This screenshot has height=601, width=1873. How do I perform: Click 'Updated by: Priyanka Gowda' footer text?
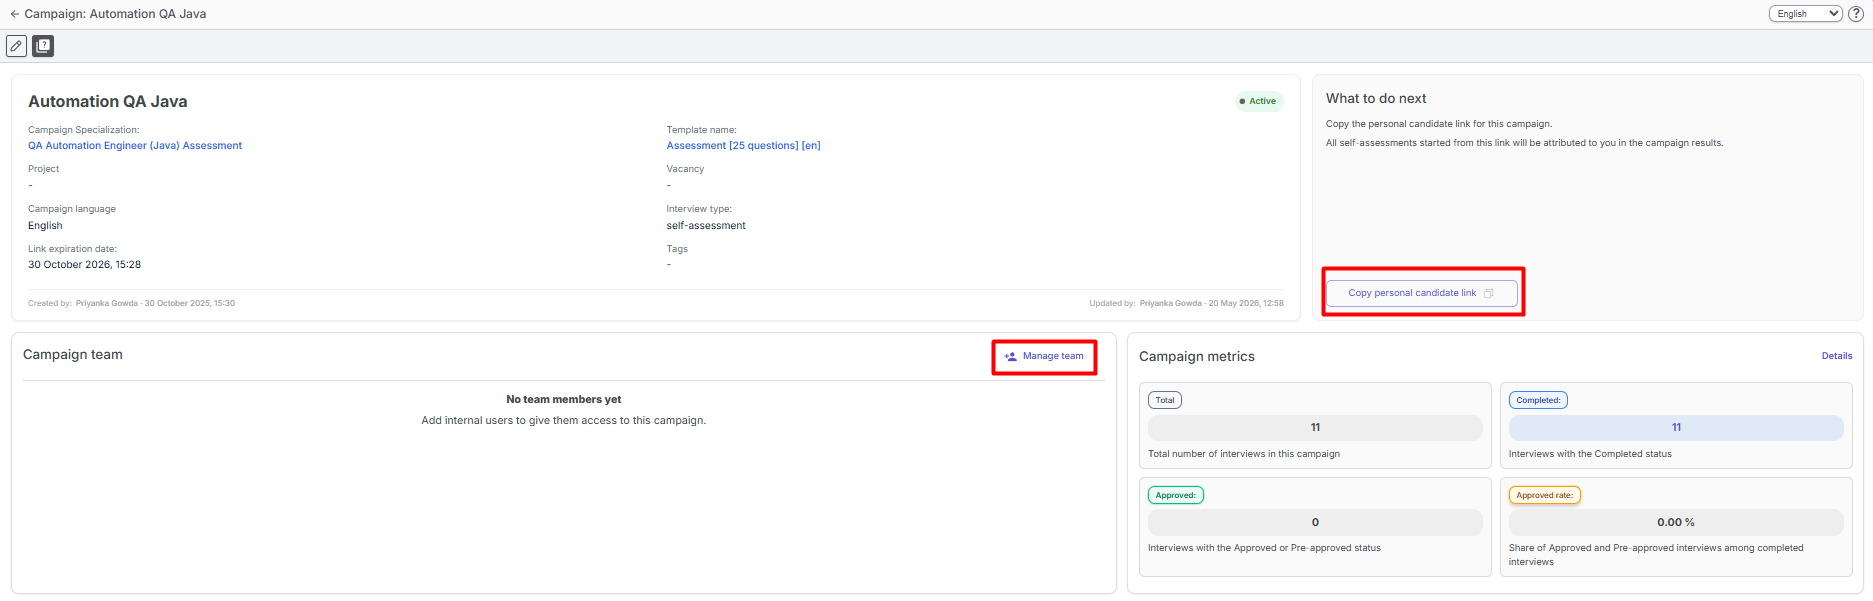point(1187,303)
